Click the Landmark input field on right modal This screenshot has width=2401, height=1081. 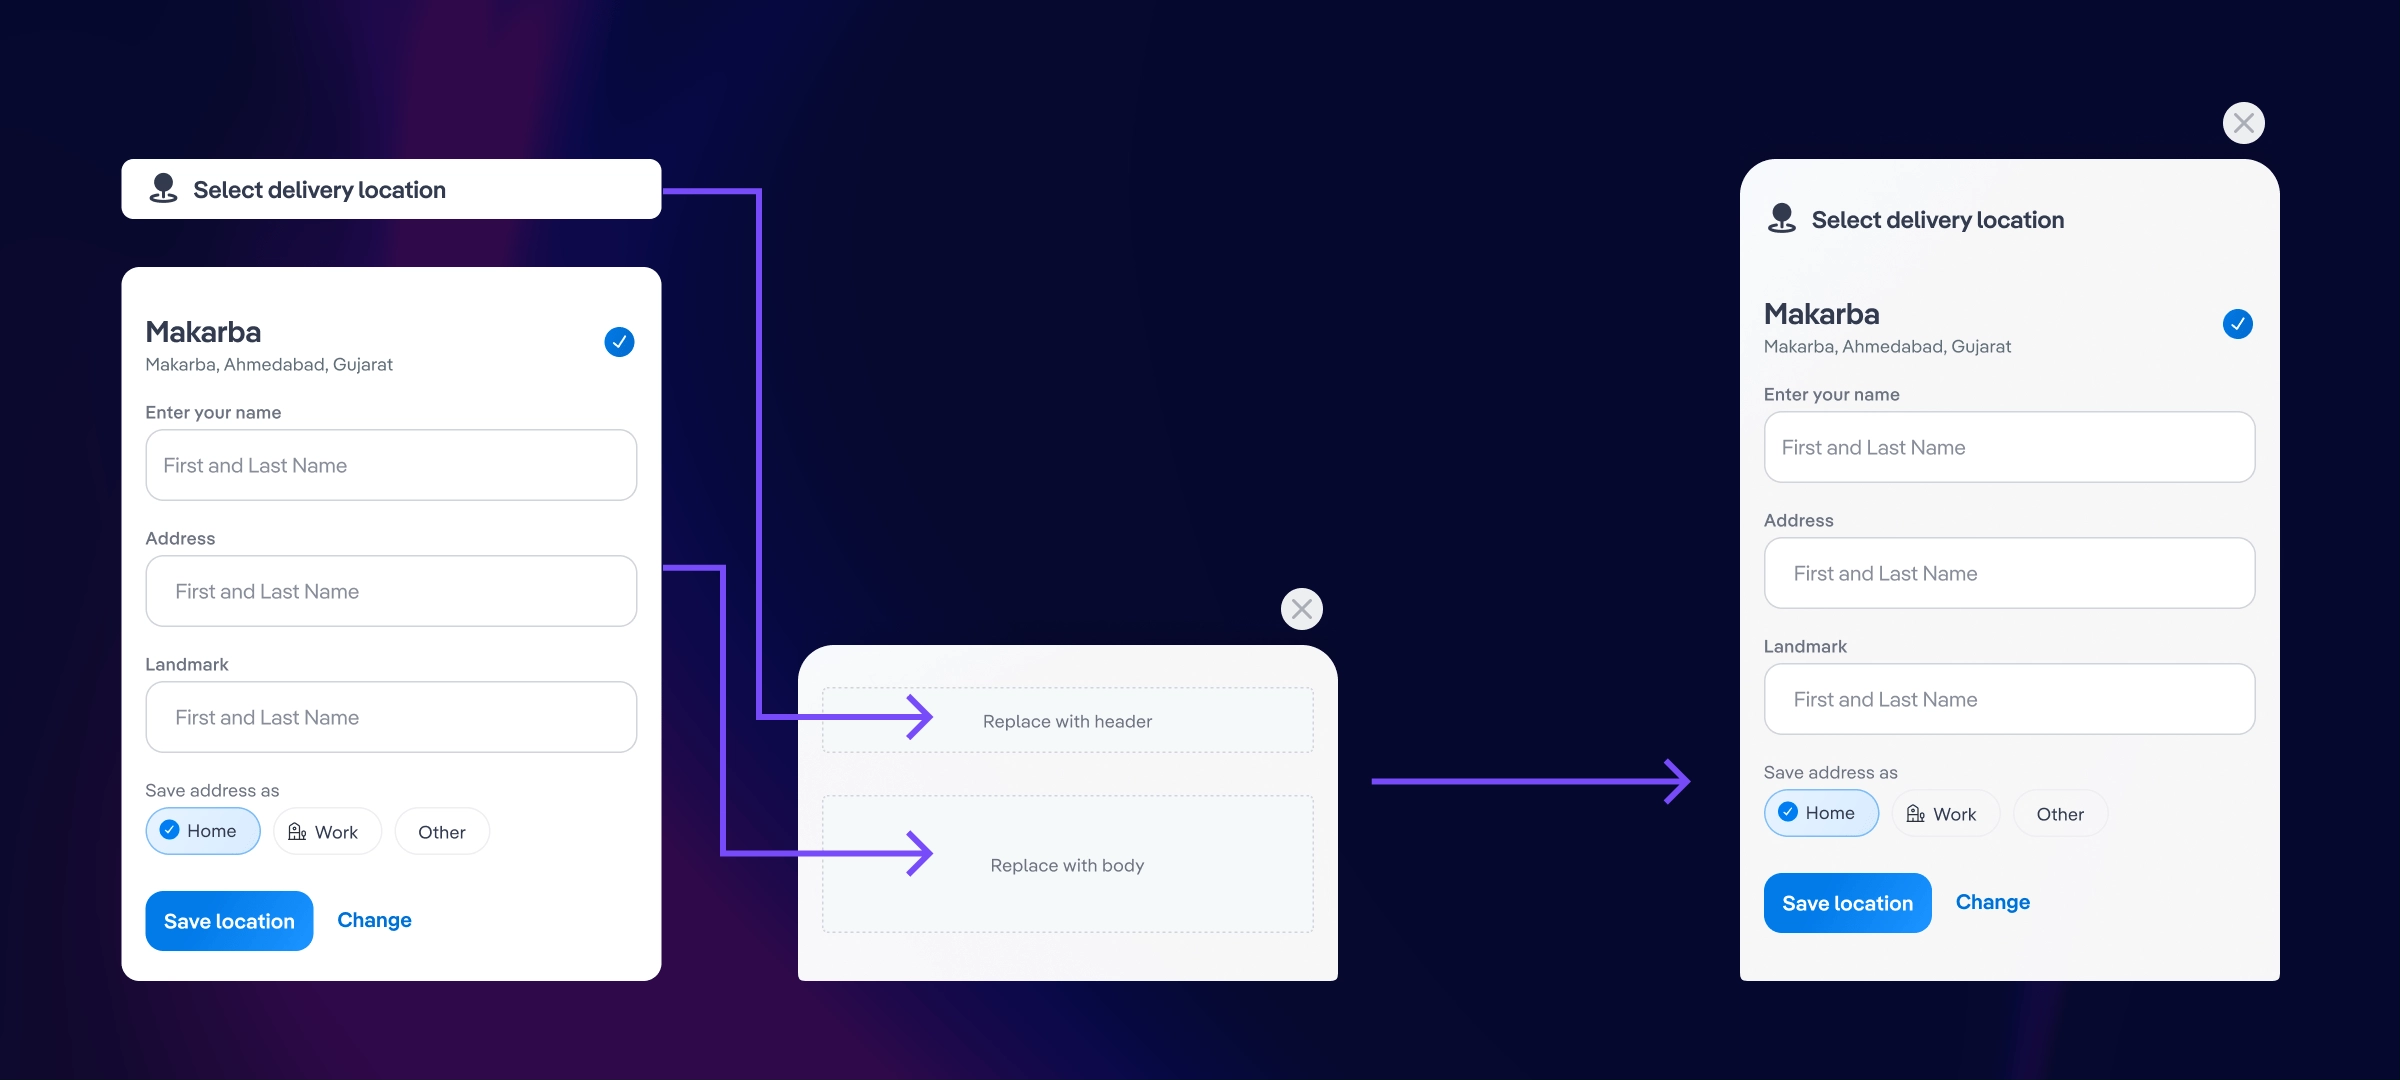2009,697
